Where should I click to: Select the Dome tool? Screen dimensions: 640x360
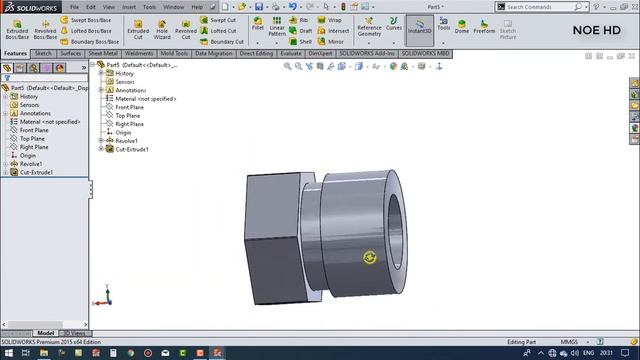point(462,27)
